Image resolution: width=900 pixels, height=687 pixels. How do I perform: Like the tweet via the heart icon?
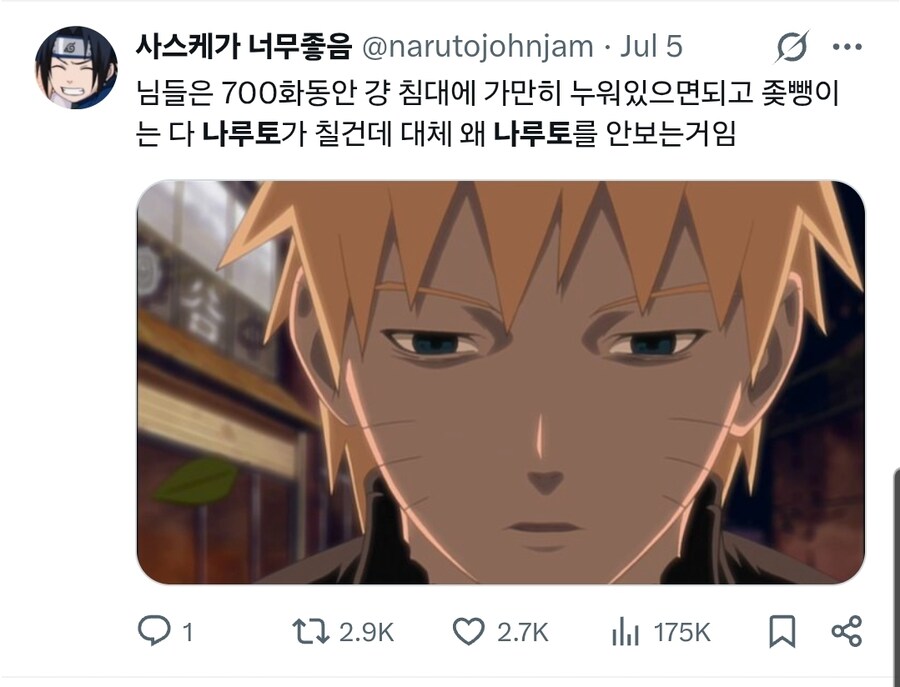(x=469, y=631)
